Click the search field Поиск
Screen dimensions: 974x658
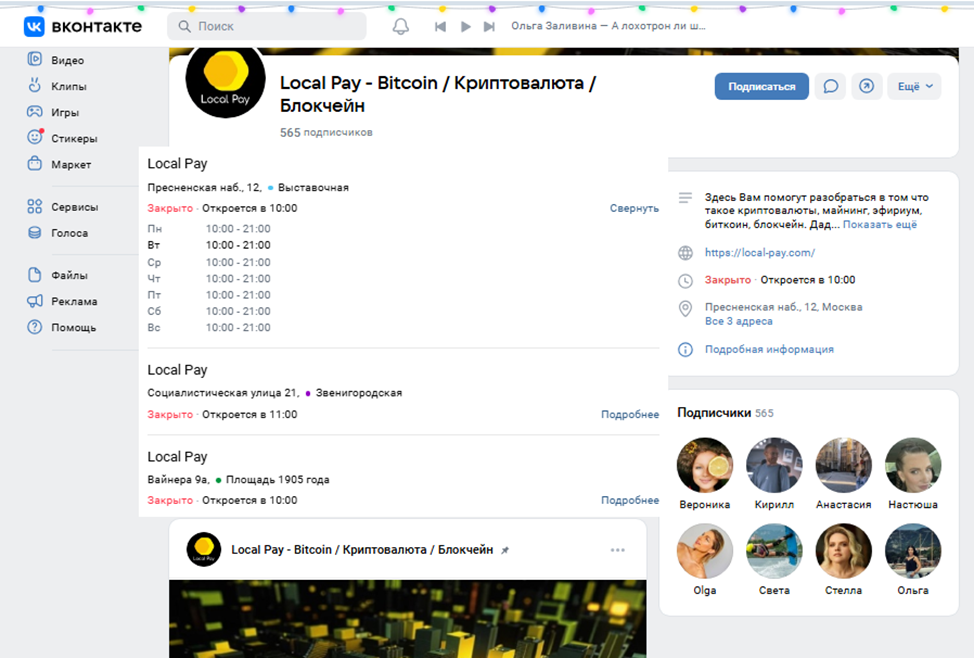pyautogui.click(x=266, y=26)
